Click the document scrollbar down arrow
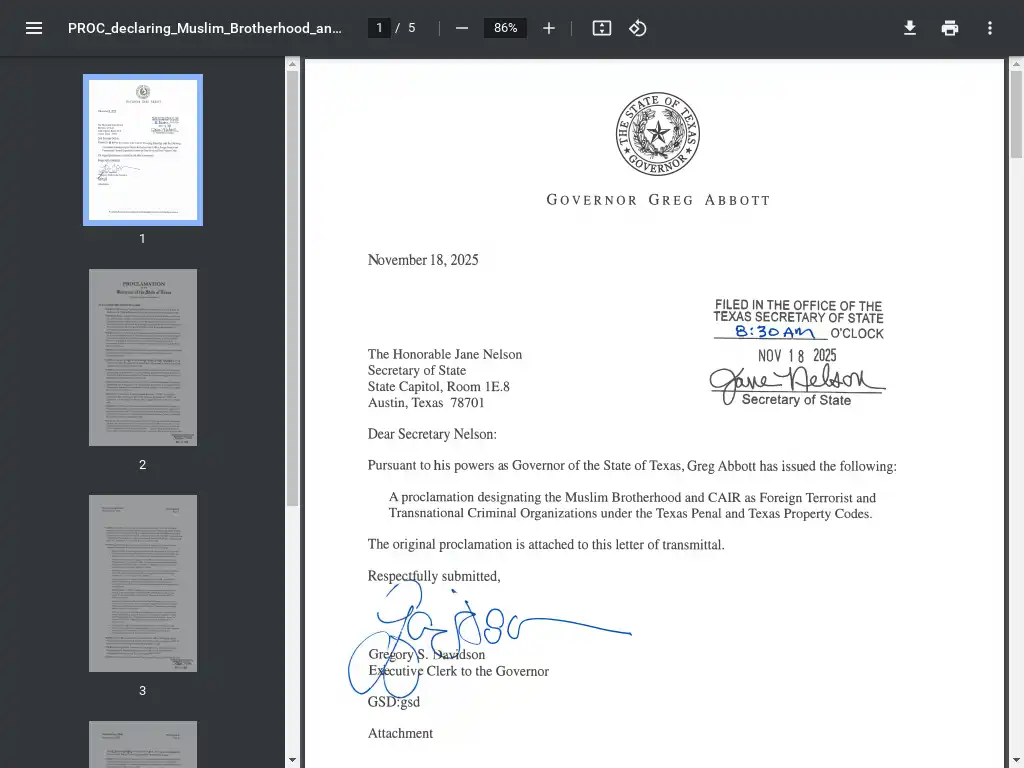The height and width of the screenshot is (768, 1024). pyautogui.click(x=1016, y=760)
